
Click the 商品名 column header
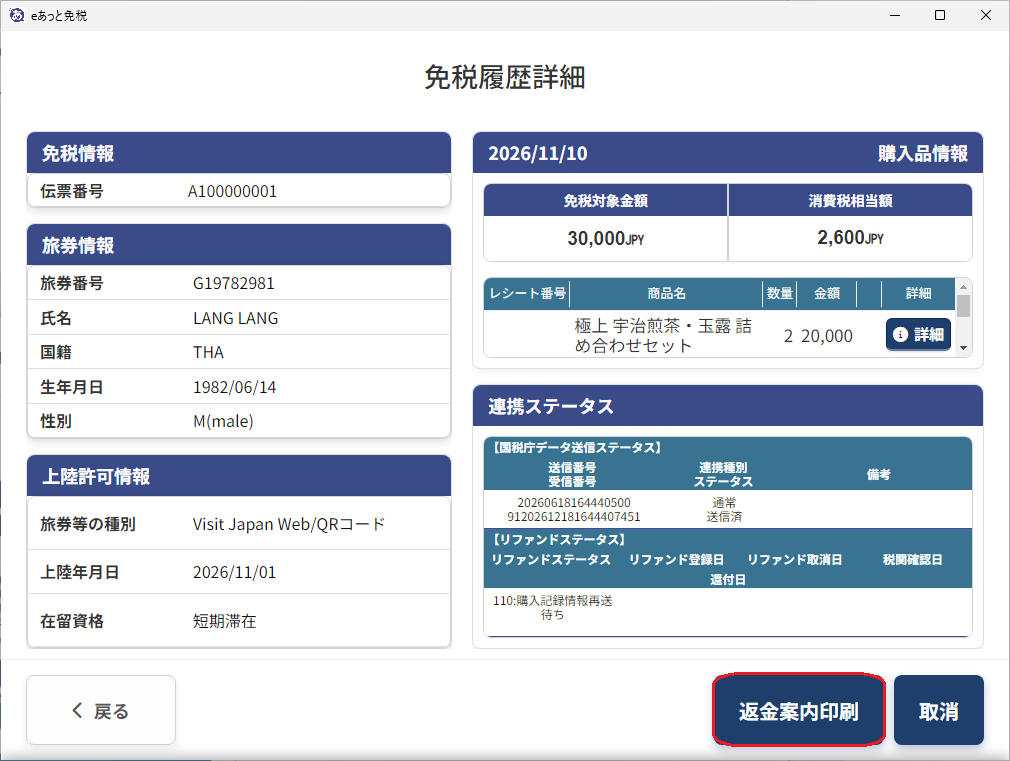(x=666, y=293)
